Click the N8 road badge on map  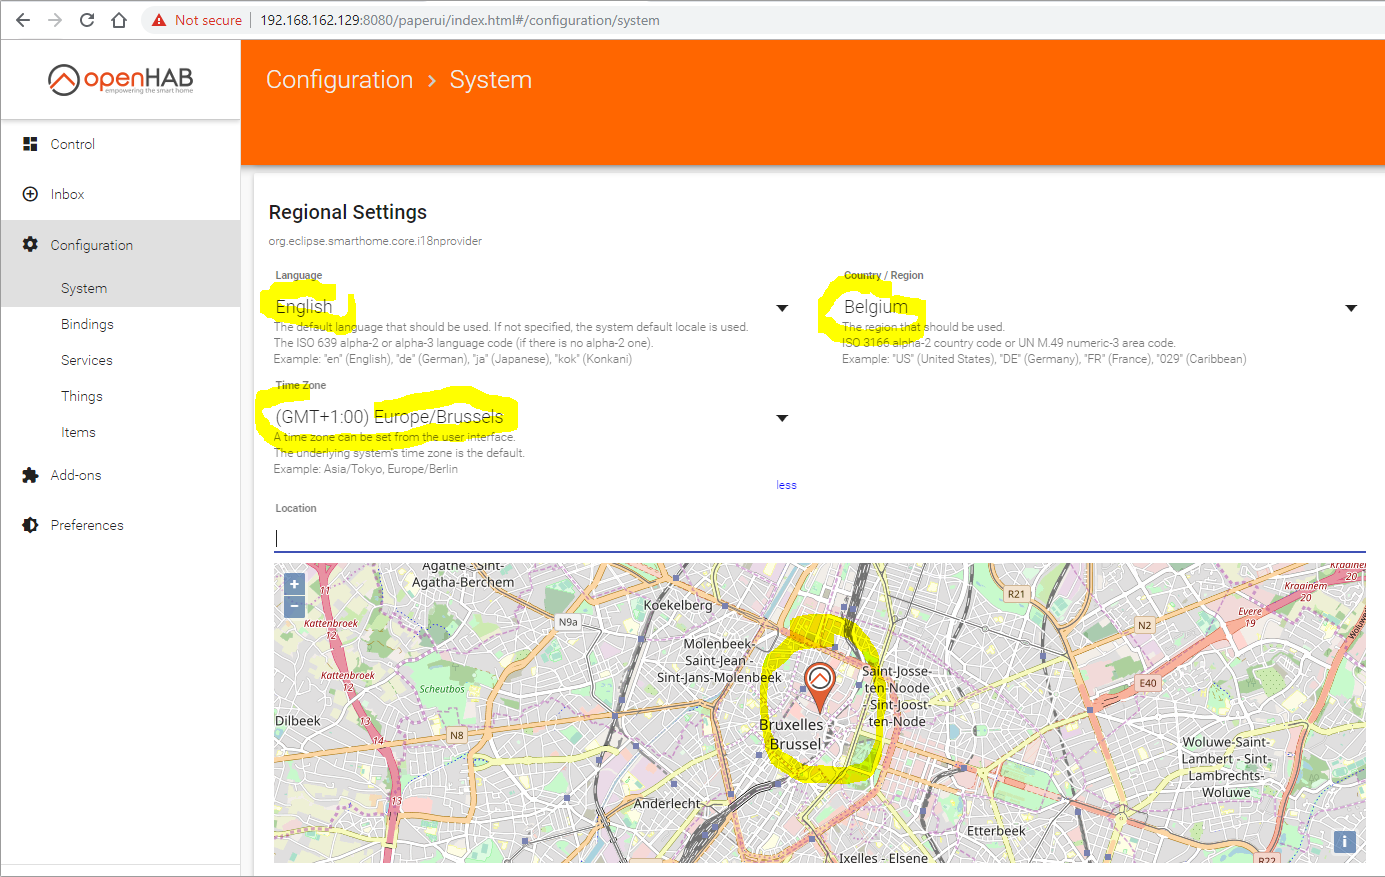coord(457,735)
